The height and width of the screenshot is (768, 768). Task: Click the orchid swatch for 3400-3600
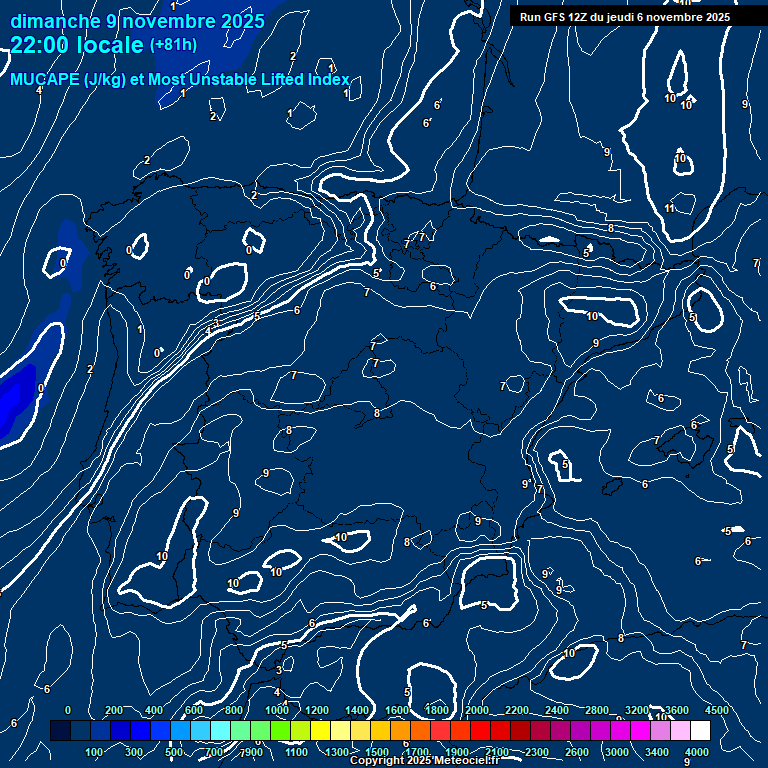point(660,730)
